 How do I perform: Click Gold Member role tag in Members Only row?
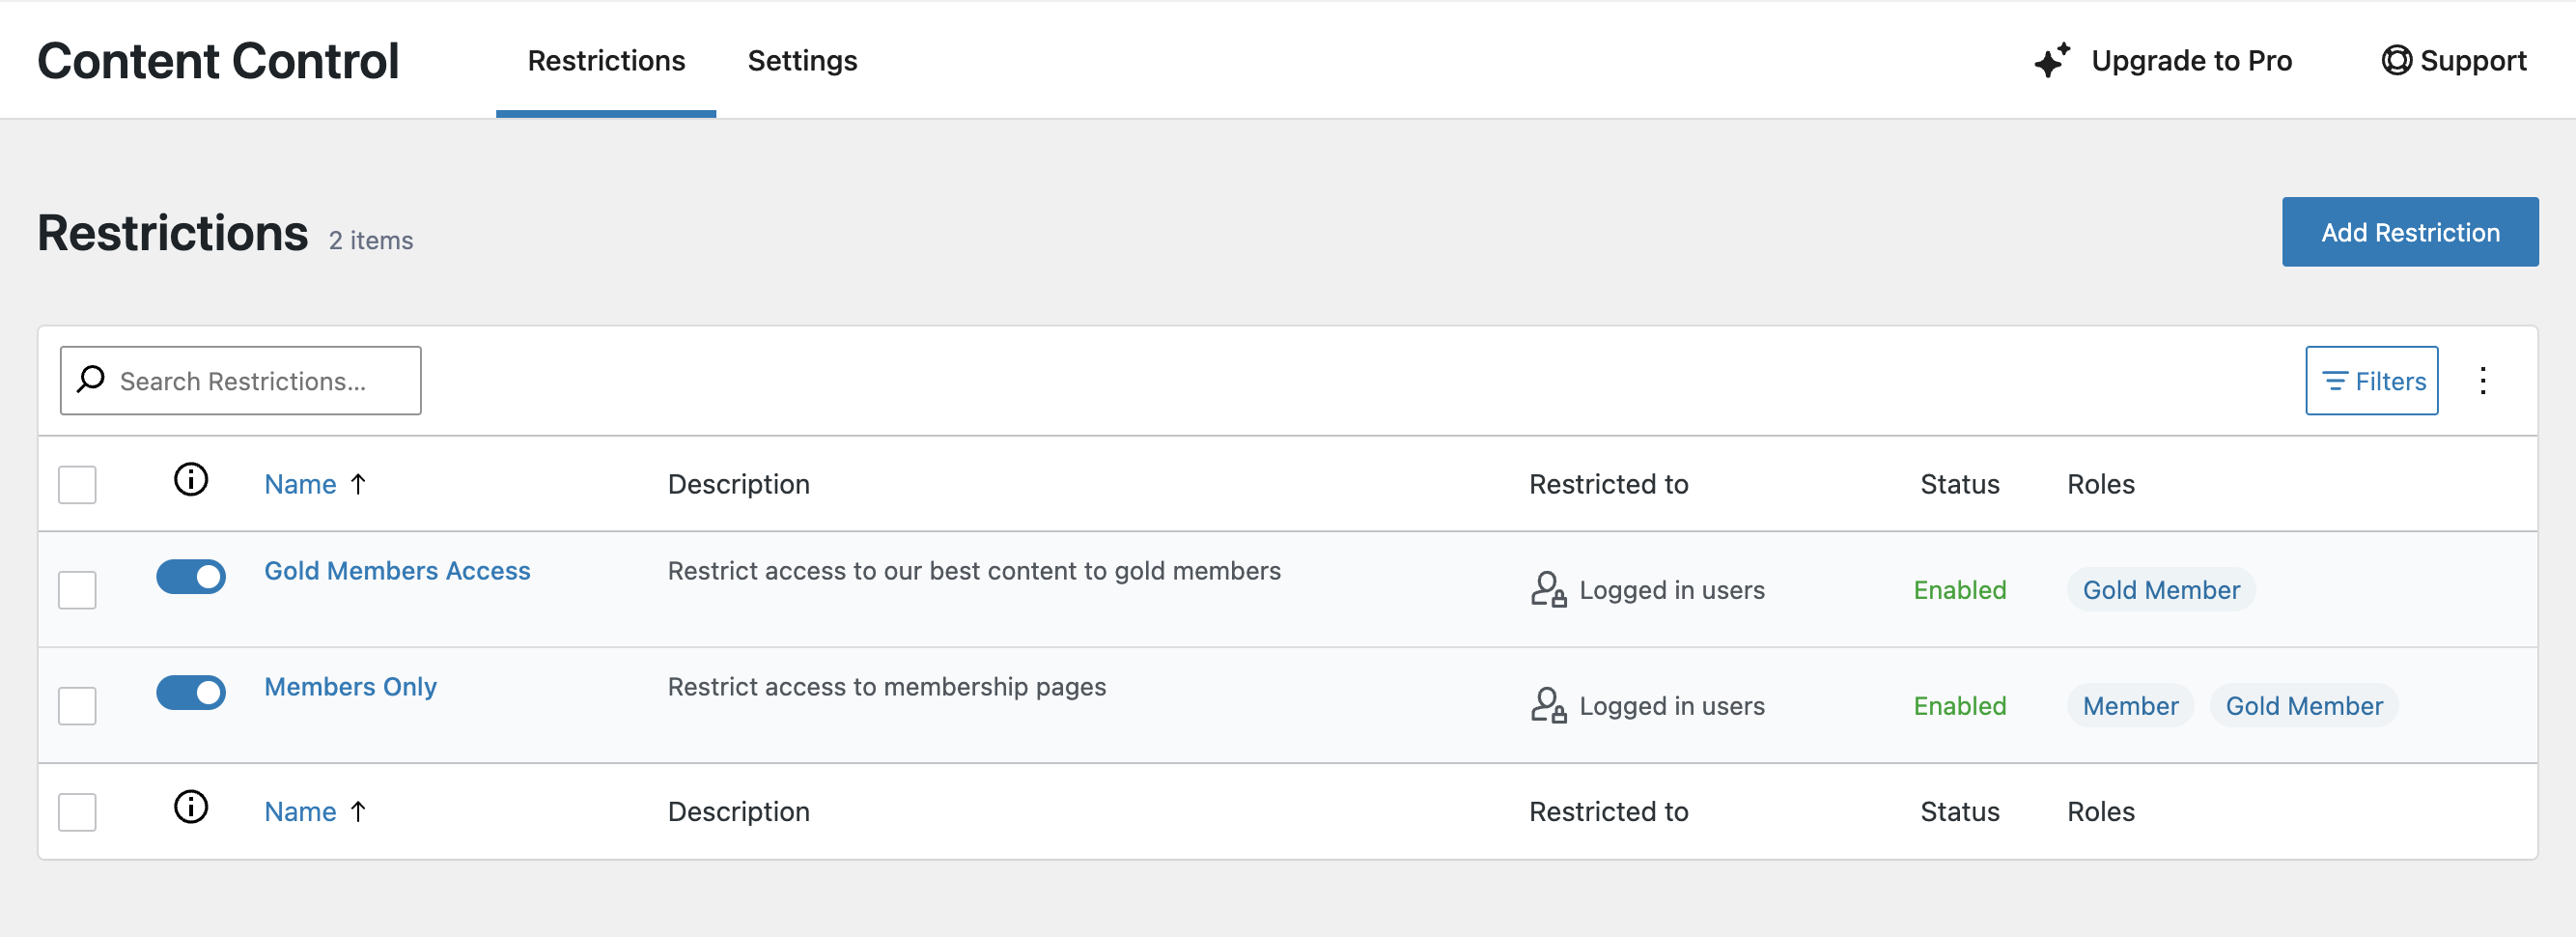[2303, 706]
